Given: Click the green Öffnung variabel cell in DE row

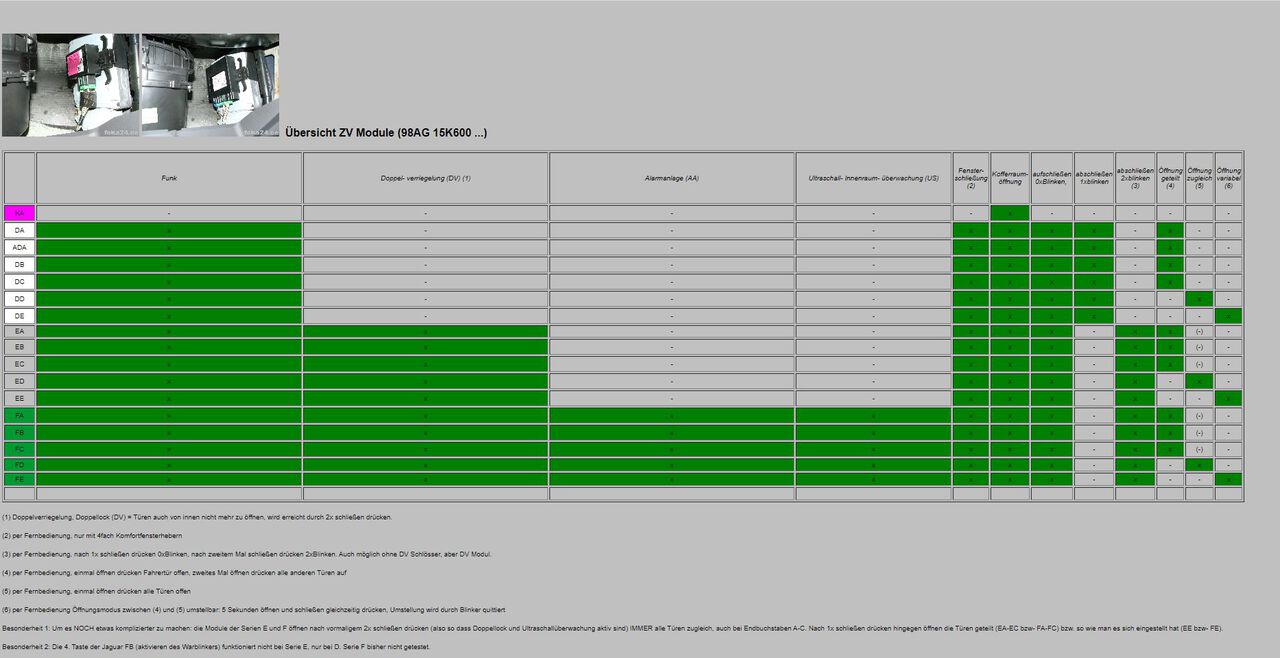Looking at the screenshot, I should point(1229,315).
